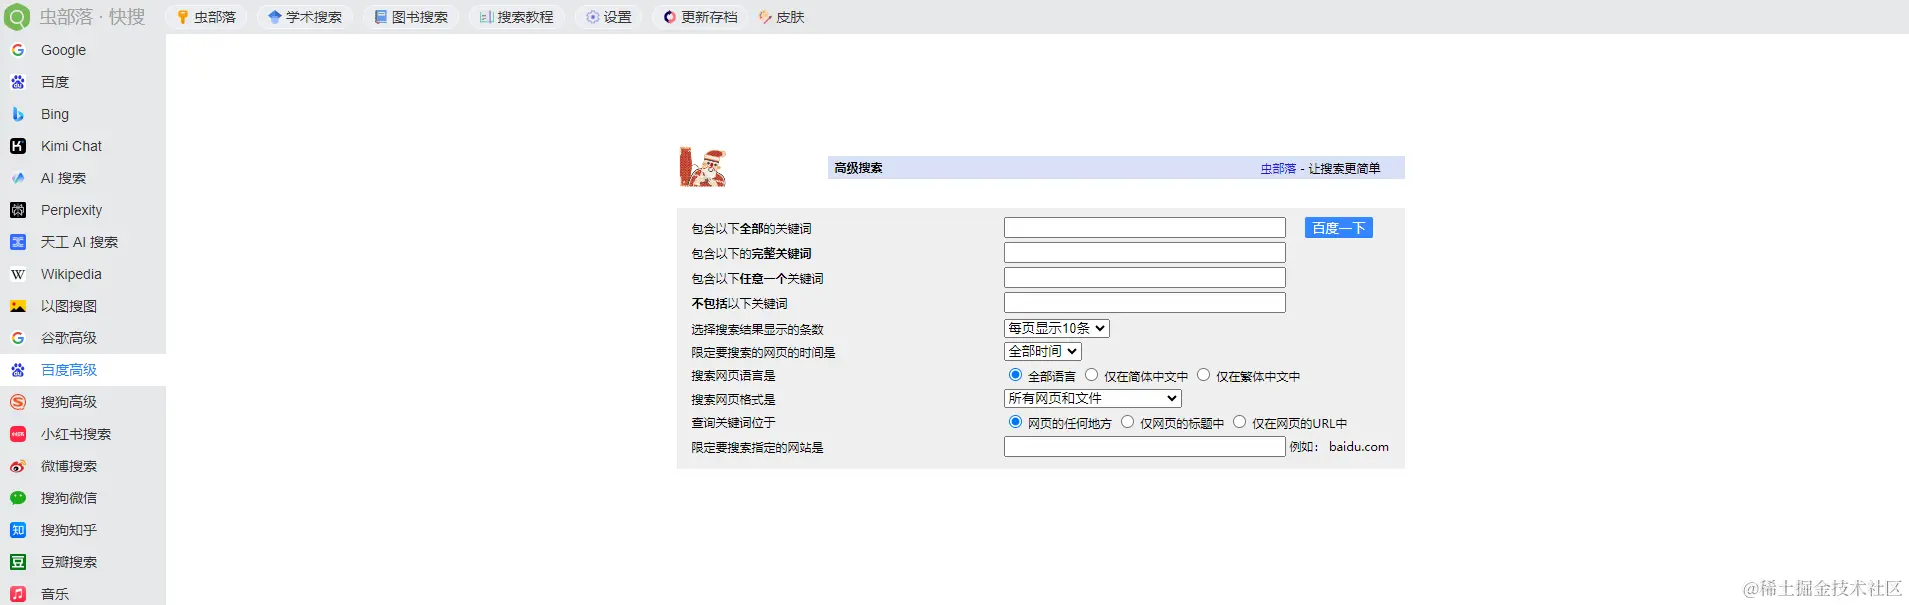
Task: Click the 天工 AI 搜索 icon
Action: [x=18, y=242]
